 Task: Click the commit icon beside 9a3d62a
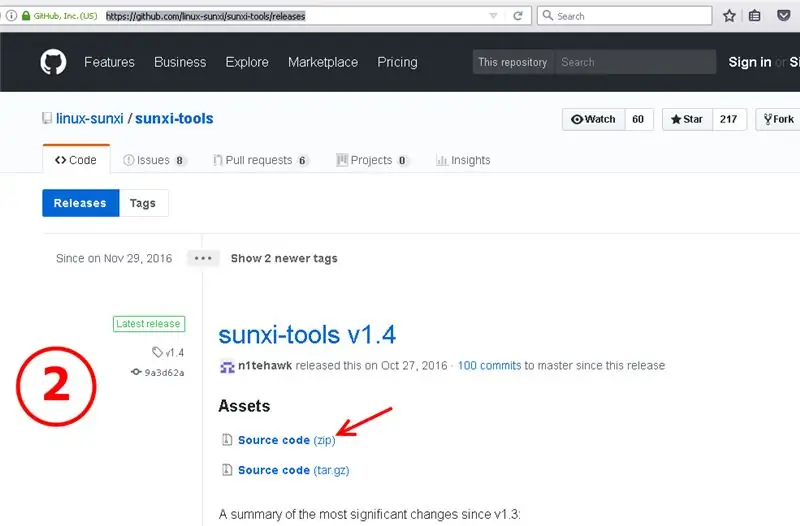136,372
